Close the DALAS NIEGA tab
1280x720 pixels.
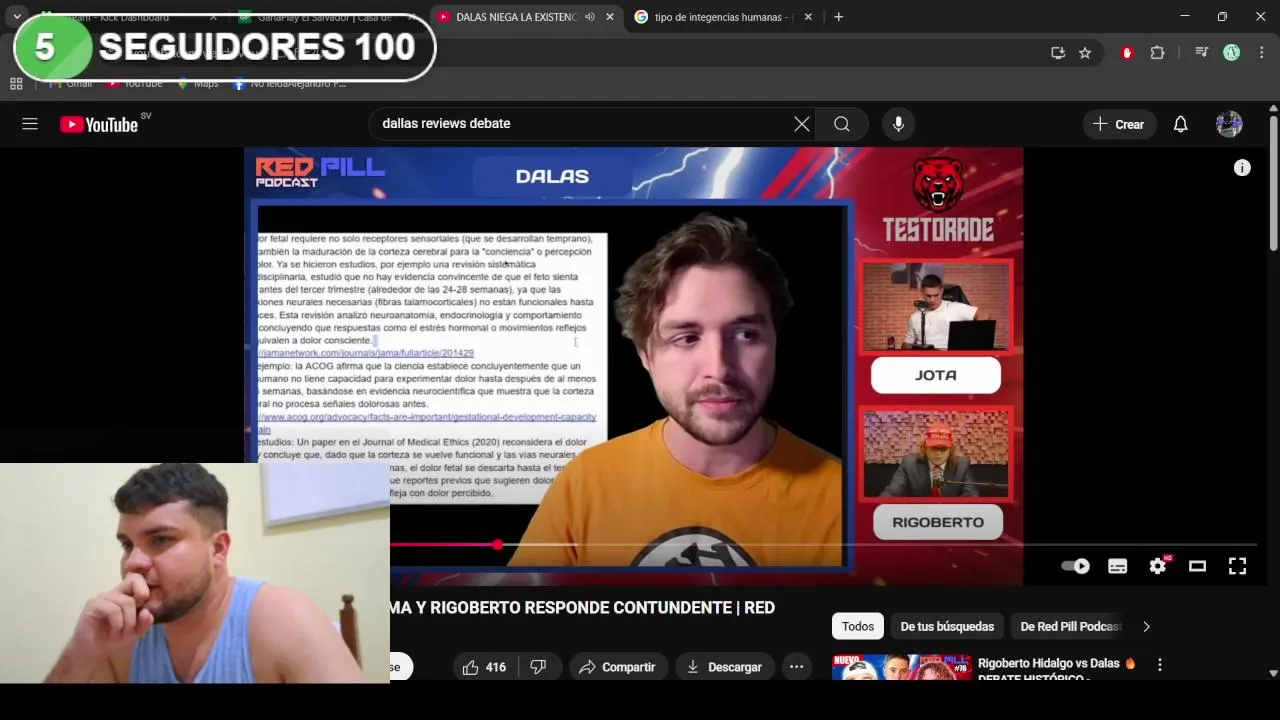tap(610, 17)
